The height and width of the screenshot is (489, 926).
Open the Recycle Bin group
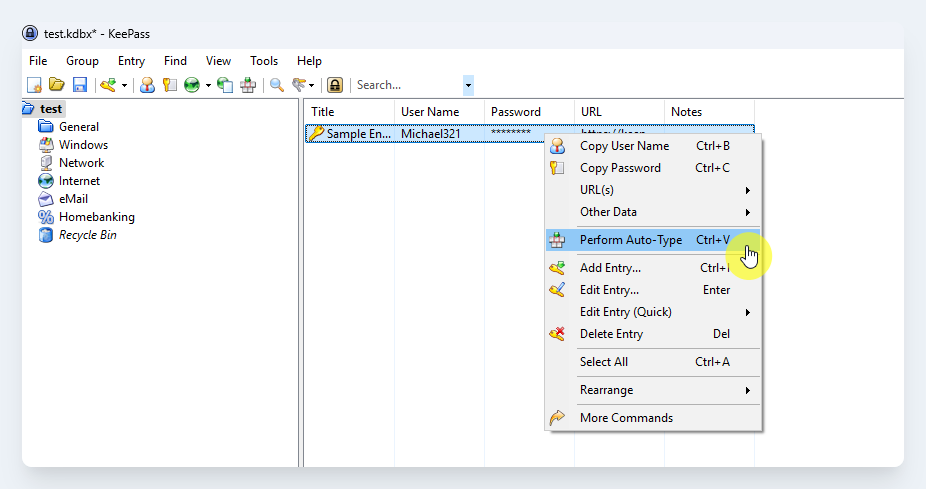[88, 235]
